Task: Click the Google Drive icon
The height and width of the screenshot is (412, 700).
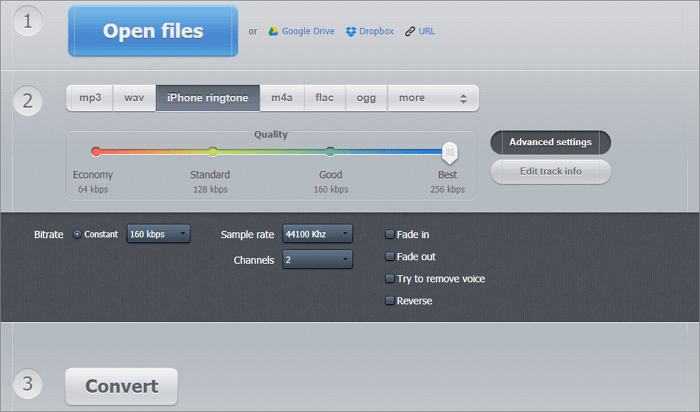Action: 275,32
